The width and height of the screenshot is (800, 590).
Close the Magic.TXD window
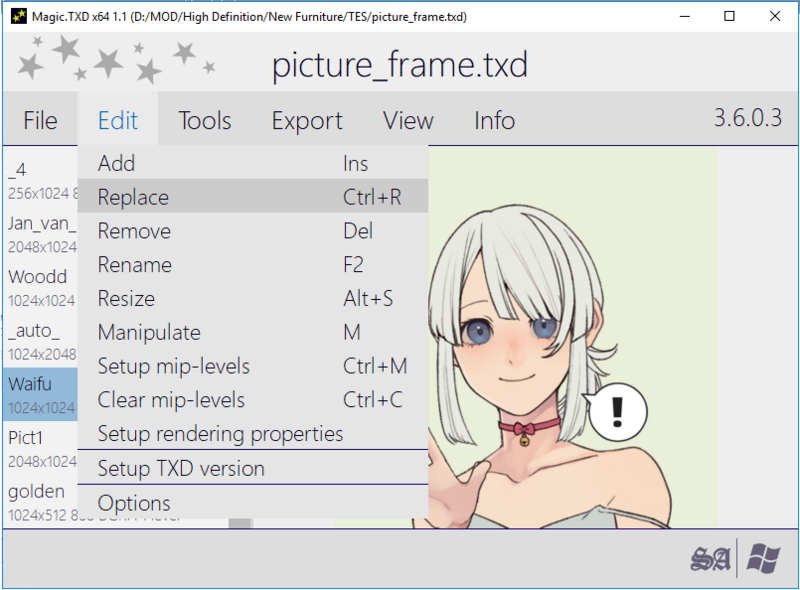[774, 16]
